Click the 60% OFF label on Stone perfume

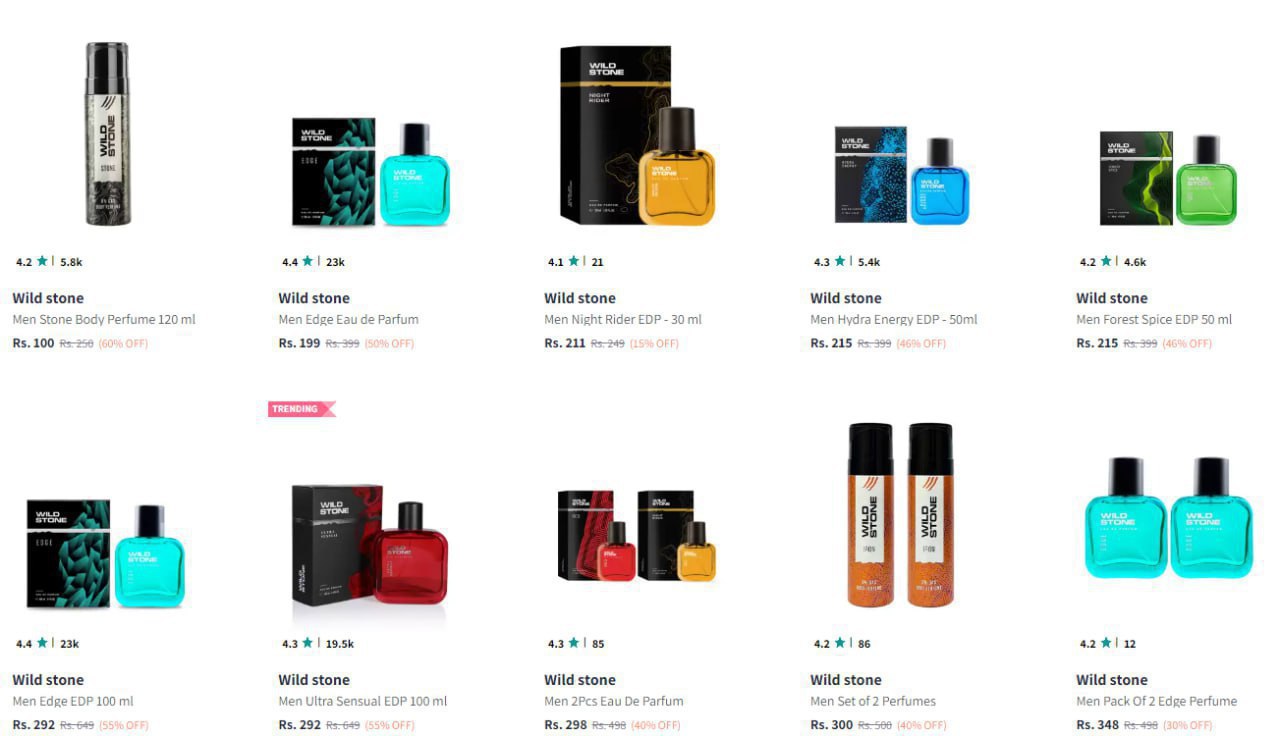123,343
